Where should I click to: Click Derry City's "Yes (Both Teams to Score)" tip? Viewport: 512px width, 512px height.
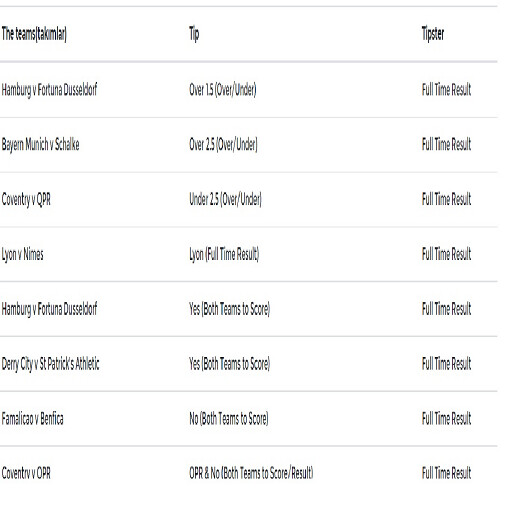pyautogui.click(x=230, y=364)
